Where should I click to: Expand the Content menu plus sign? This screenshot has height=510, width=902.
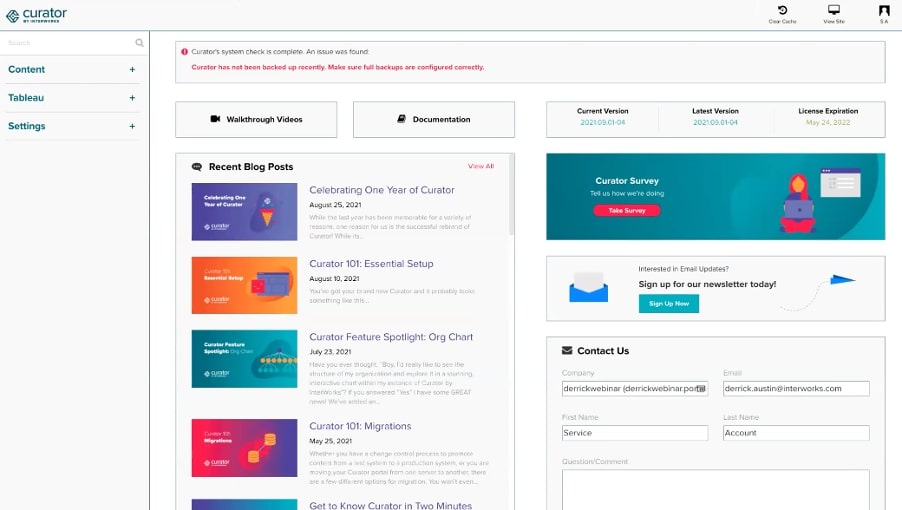click(x=132, y=70)
